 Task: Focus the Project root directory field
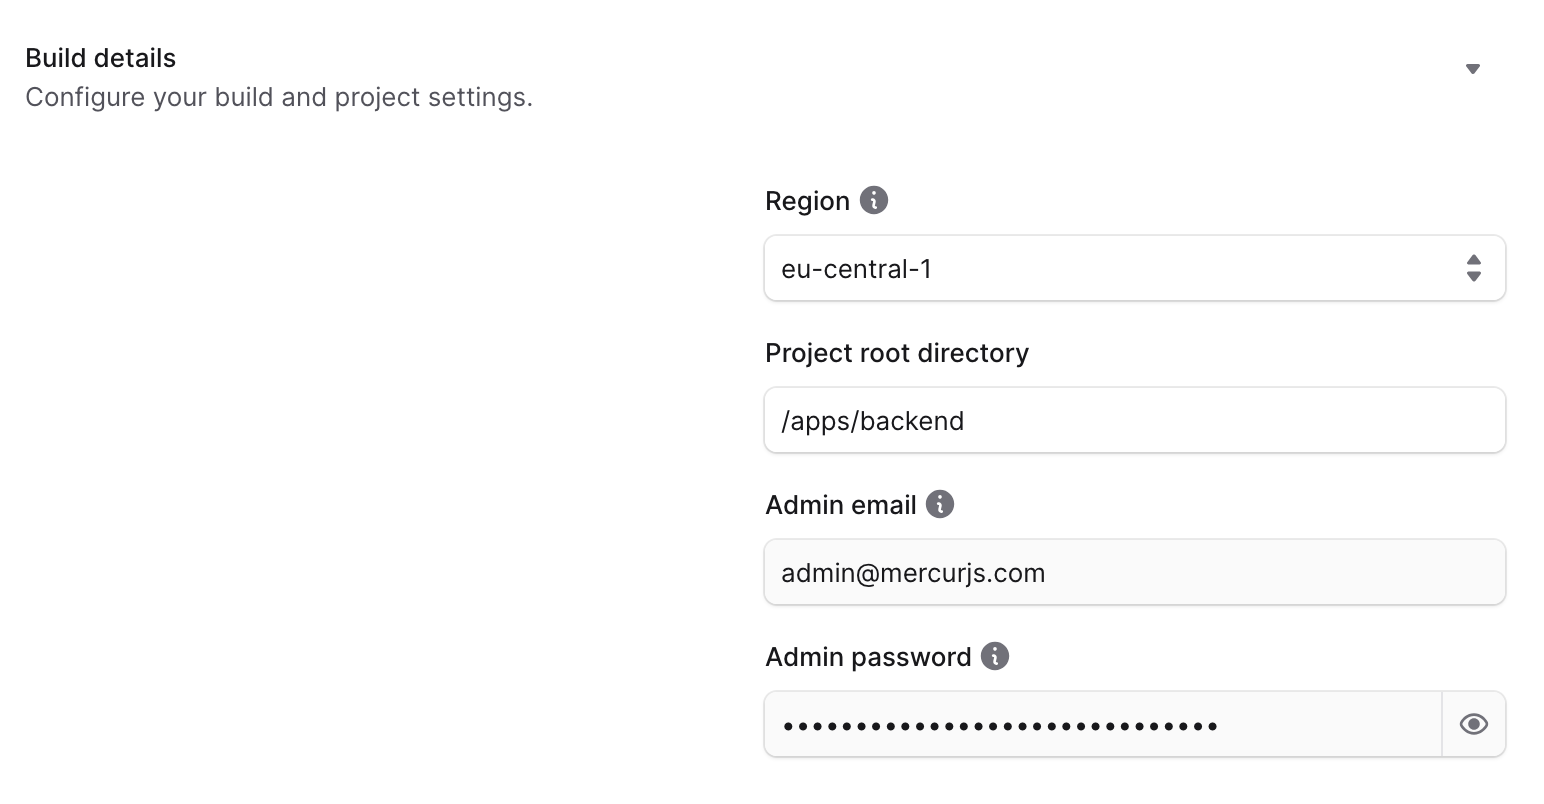tap(1134, 420)
